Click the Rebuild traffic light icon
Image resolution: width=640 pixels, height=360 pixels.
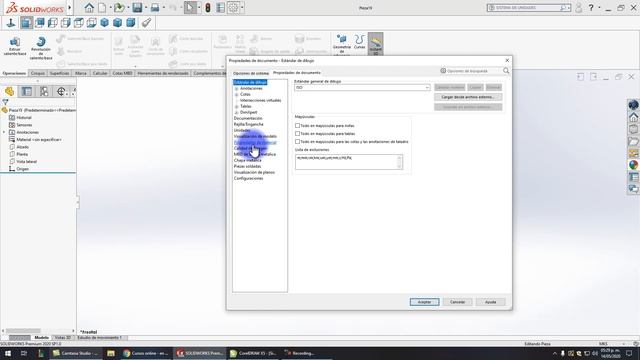(x=208, y=7)
